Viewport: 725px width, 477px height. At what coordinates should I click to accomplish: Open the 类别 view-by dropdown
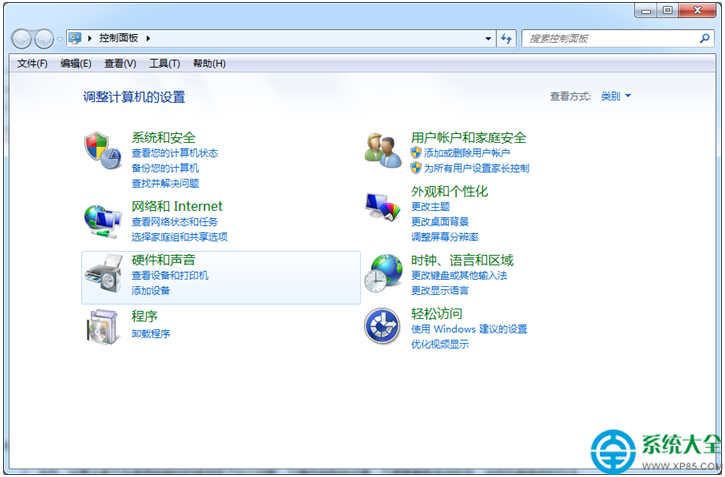(x=615, y=96)
